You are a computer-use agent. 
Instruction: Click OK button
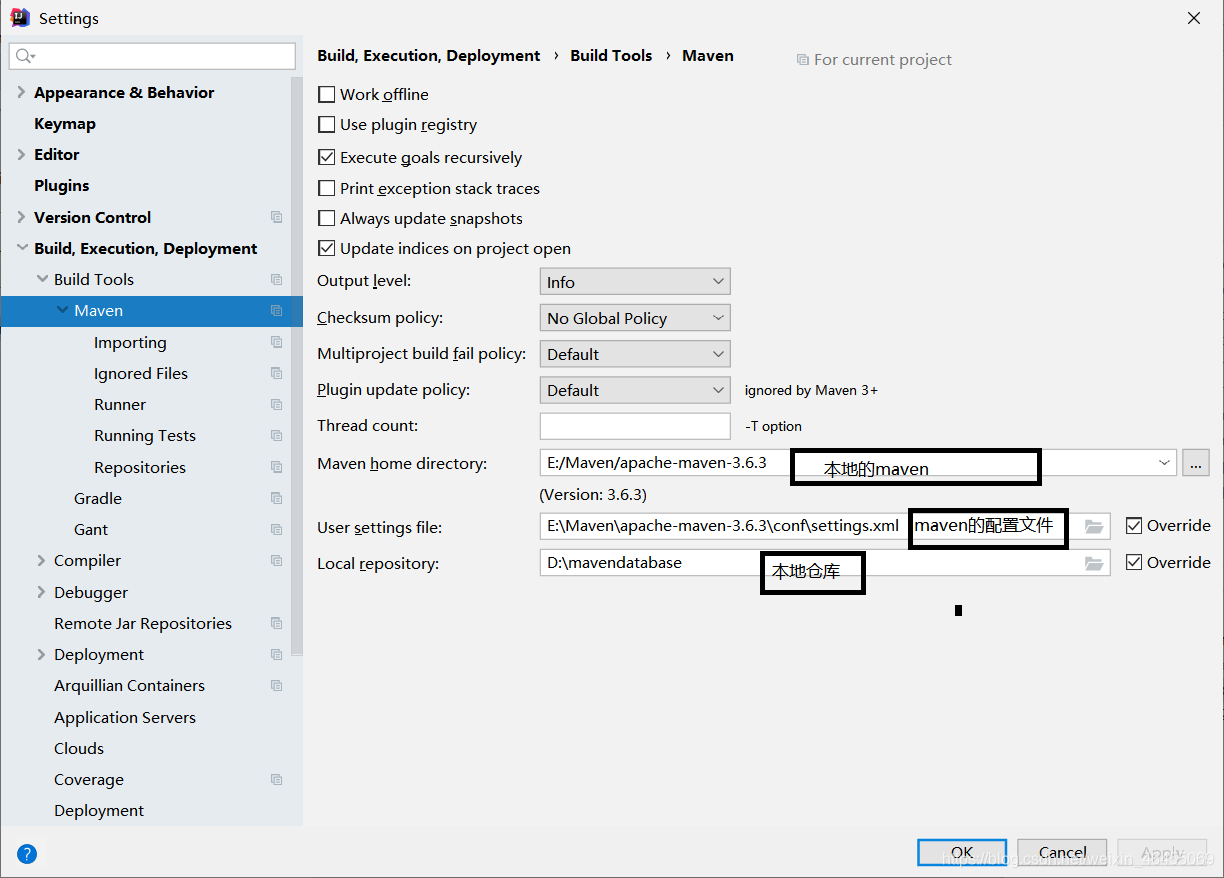coord(962,852)
